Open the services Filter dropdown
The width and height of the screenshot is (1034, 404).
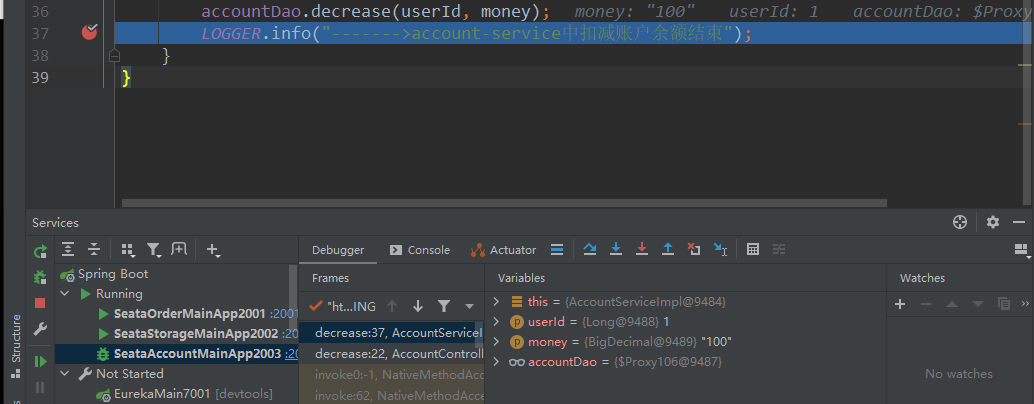pos(154,249)
